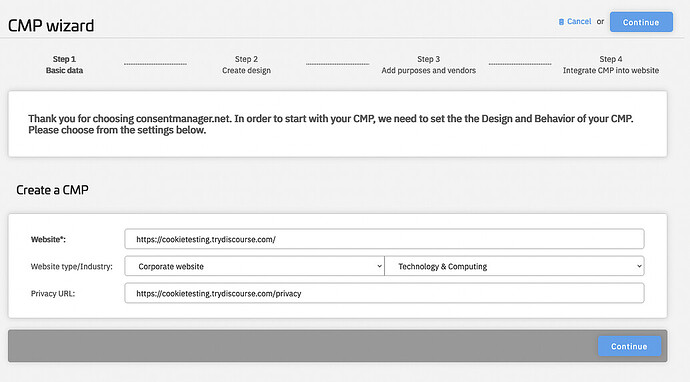This screenshot has width=690, height=382.
Task: Open the Corporate website type dropdown
Action: (254, 266)
